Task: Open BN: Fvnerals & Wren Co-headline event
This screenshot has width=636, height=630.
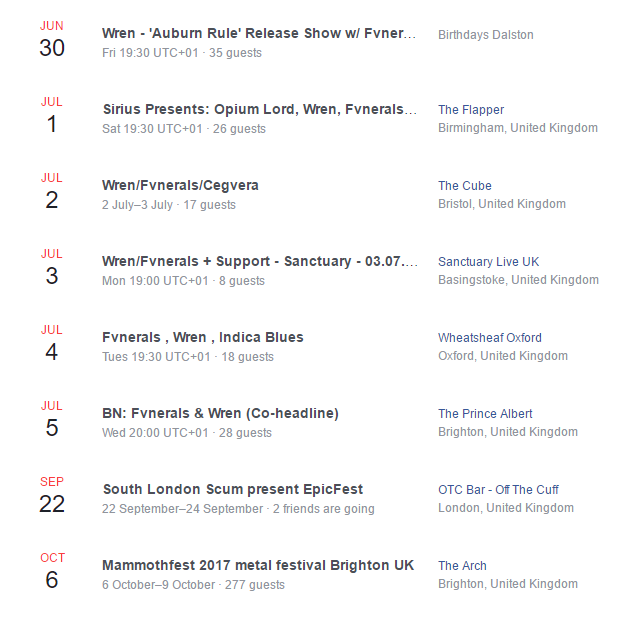Action: (220, 413)
